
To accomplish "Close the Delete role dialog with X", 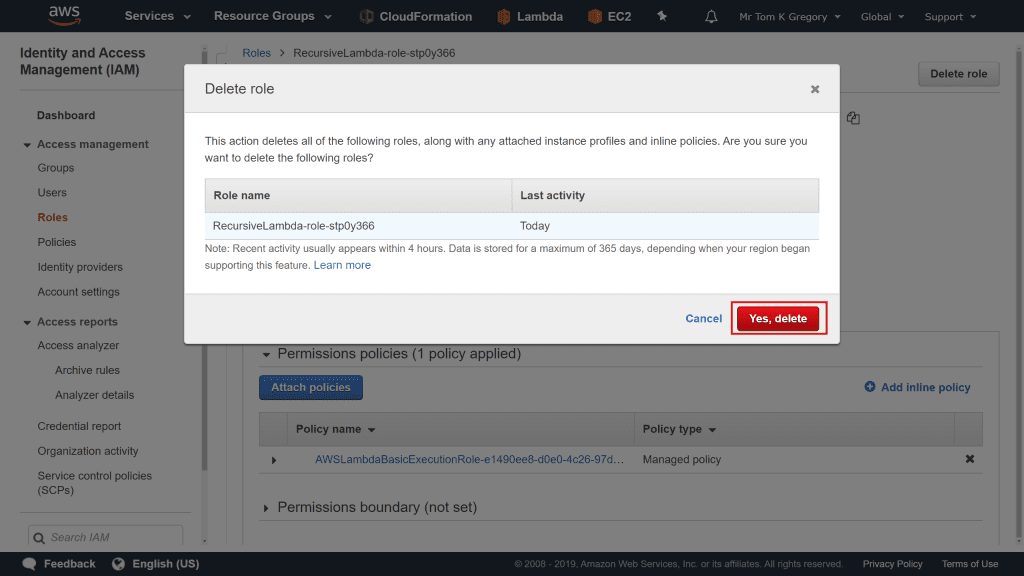I will (815, 89).
